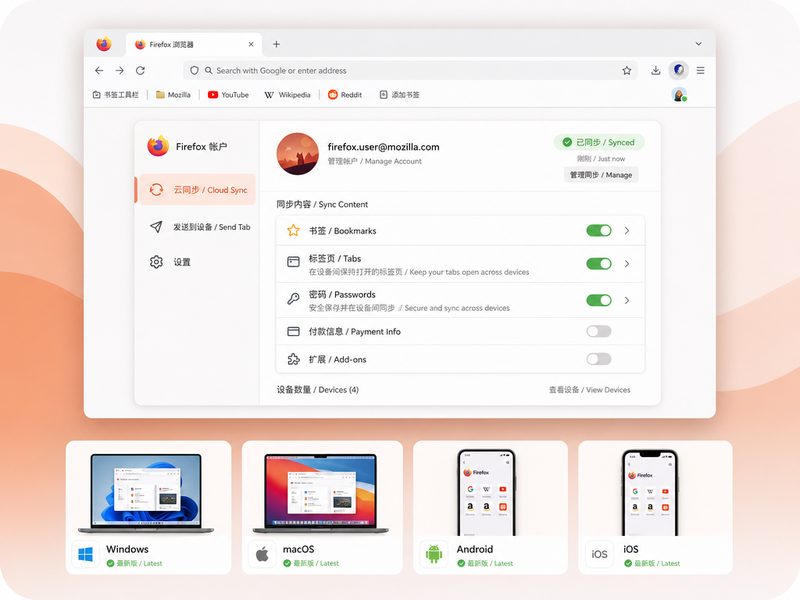Select 云同步 / Cloud Sync in sidebar
Viewport: 800px width, 600px height.
click(x=197, y=189)
